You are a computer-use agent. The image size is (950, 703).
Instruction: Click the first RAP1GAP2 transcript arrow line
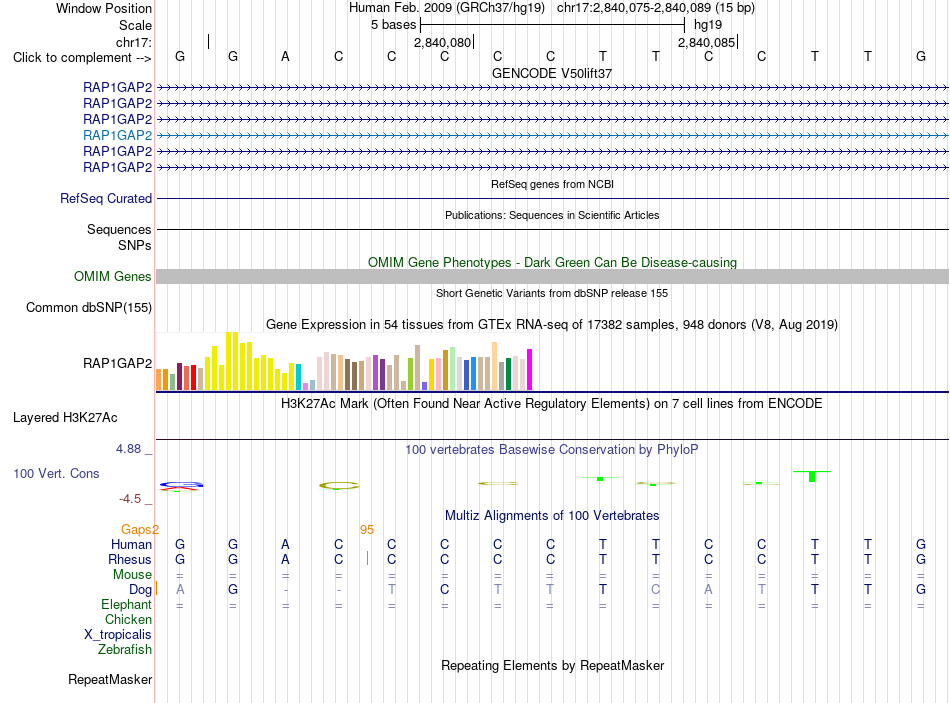coord(552,88)
